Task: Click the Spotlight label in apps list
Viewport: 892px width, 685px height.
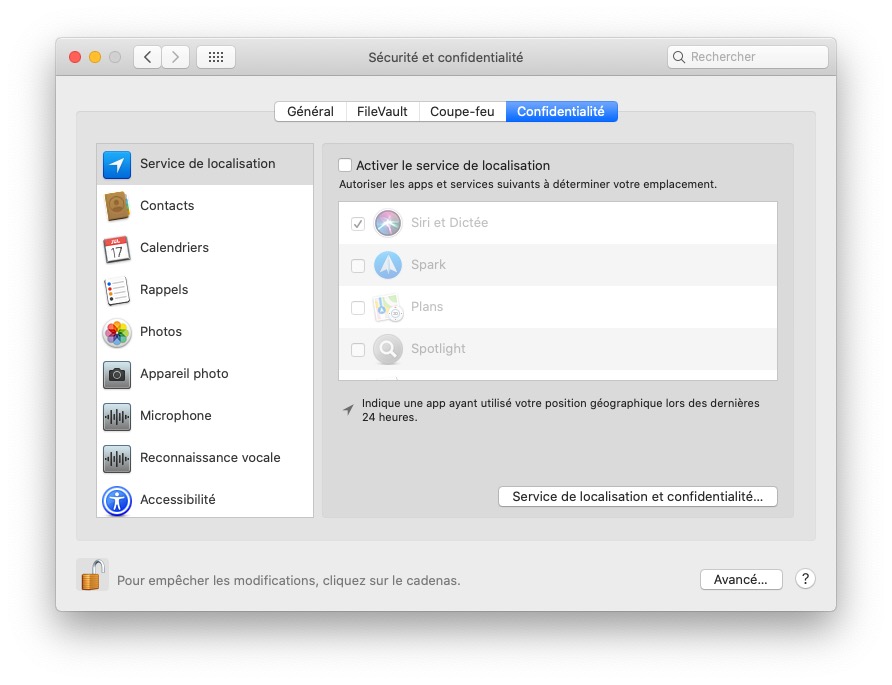Action: click(438, 349)
